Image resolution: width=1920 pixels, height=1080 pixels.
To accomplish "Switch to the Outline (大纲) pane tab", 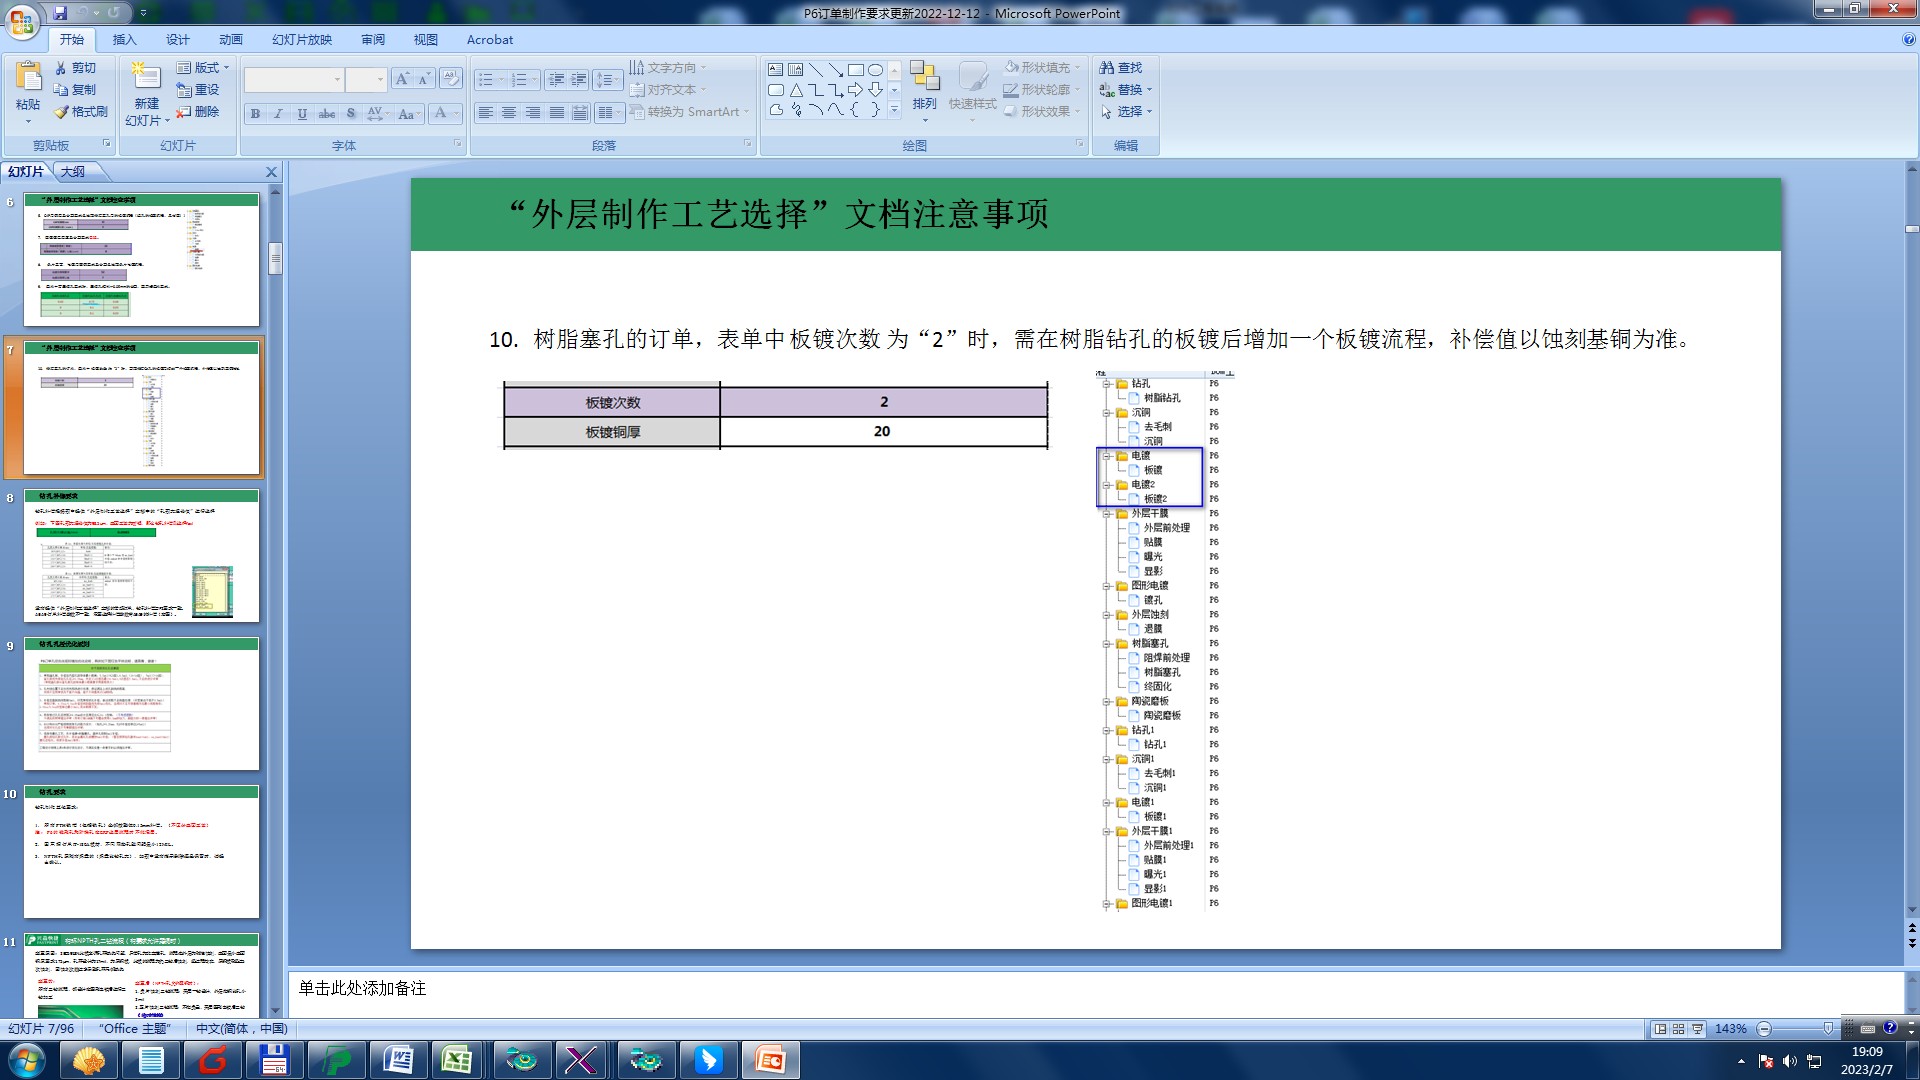I will (x=73, y=172).
